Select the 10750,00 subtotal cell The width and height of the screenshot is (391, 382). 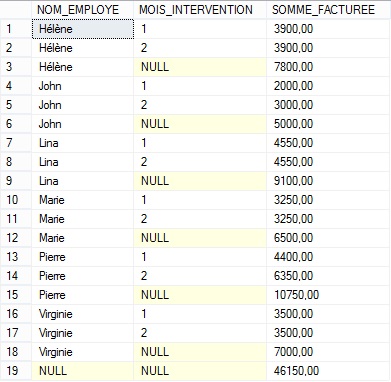[x=329, y=295]
